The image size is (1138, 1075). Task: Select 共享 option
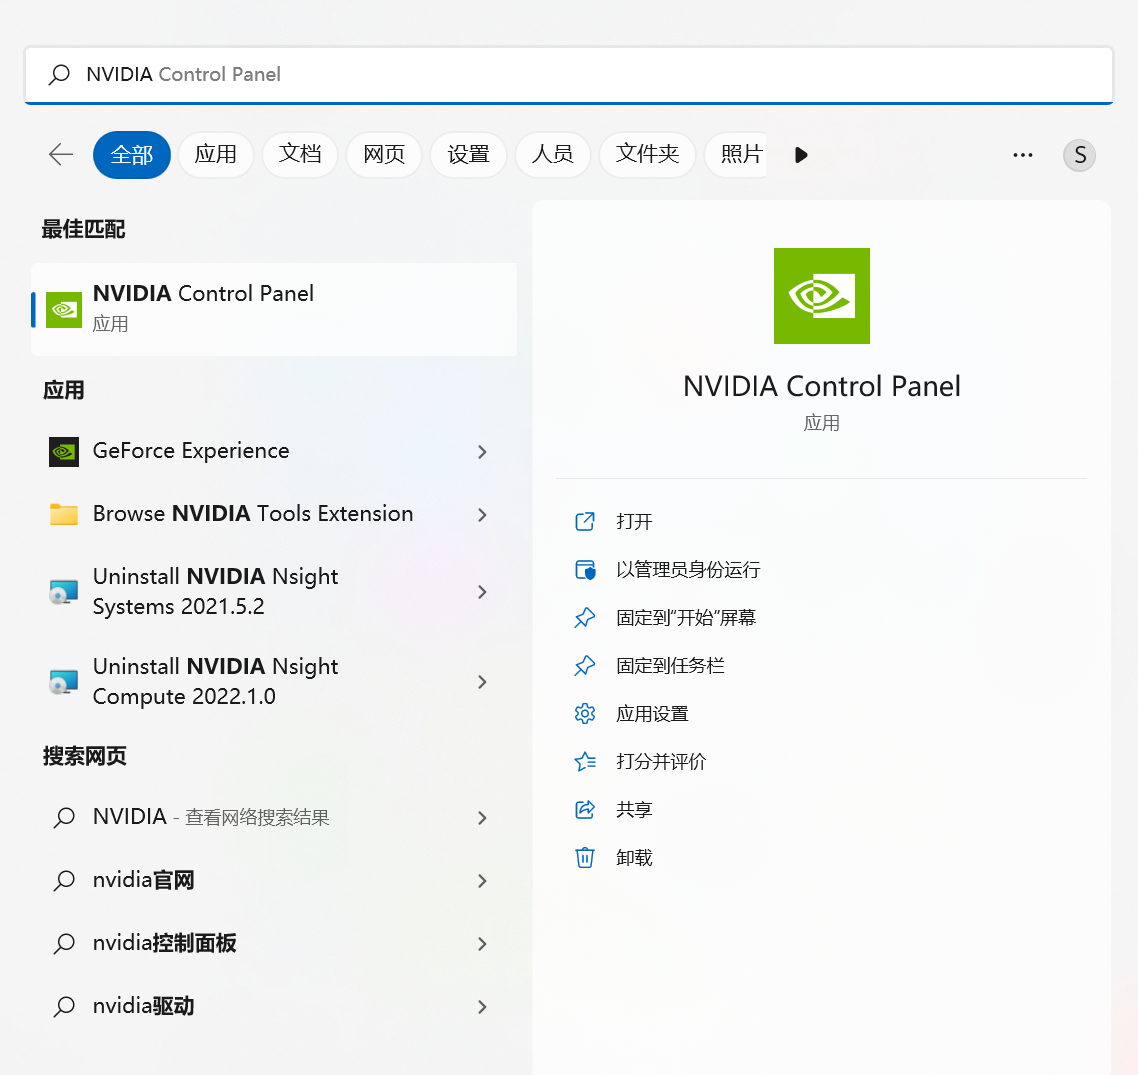[634, 810]
